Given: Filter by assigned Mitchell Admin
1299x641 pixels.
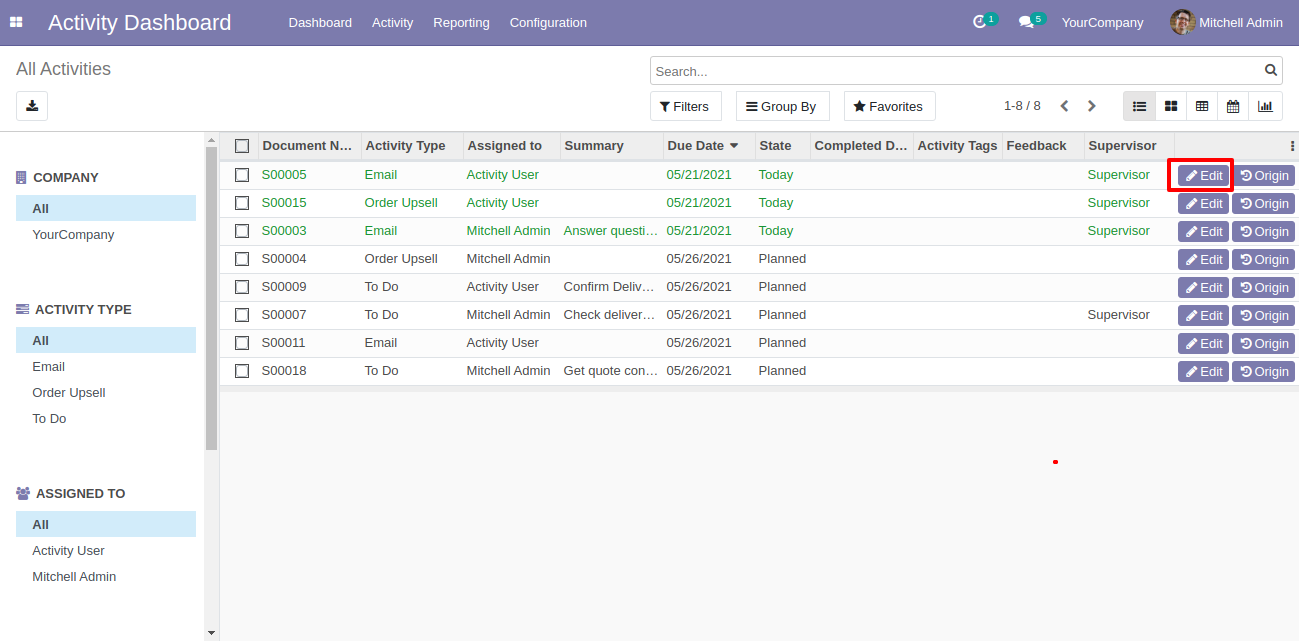Looking at the screenshot, I should click(106, 577).
